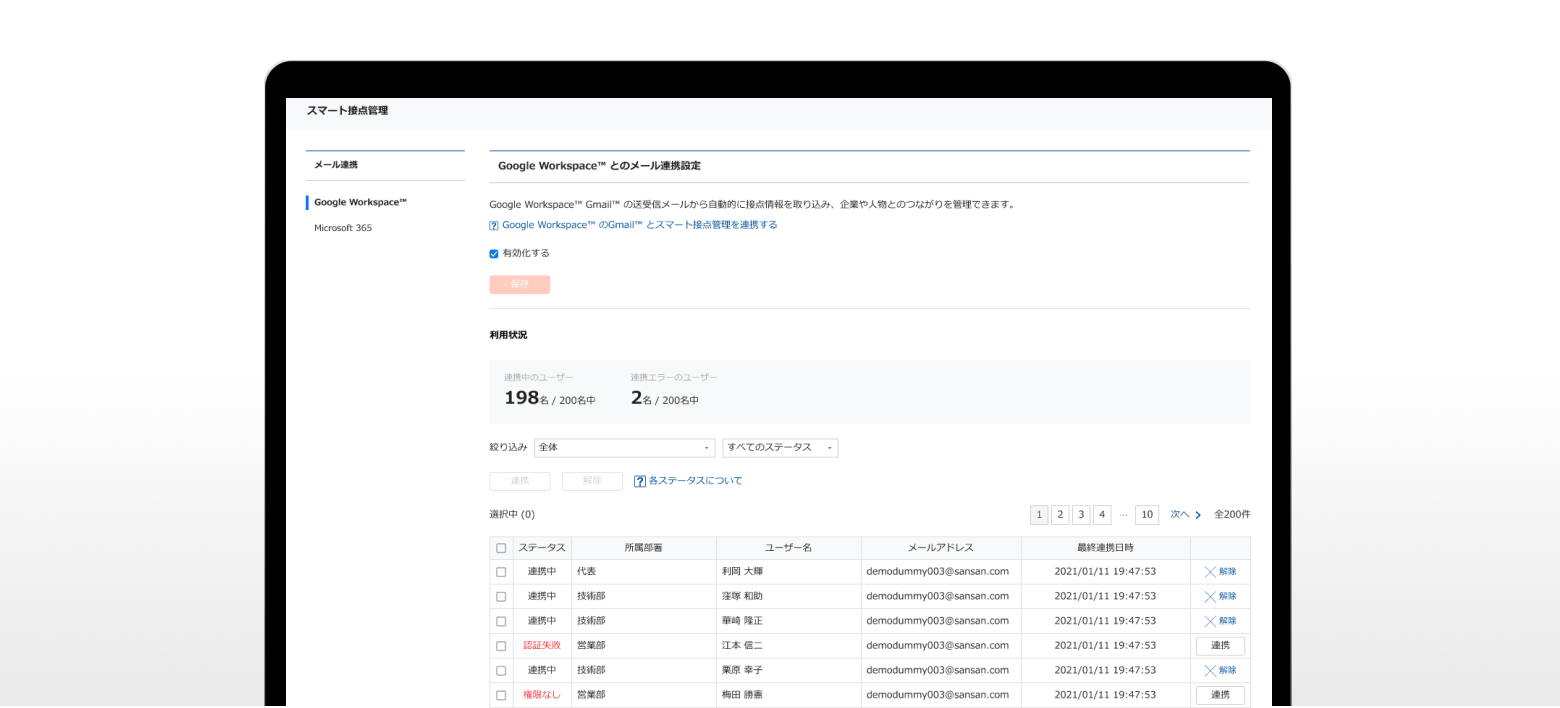Click the question-mark icon beside 各ステータスについて
The image size is (1560, 708).
point(640,481)
